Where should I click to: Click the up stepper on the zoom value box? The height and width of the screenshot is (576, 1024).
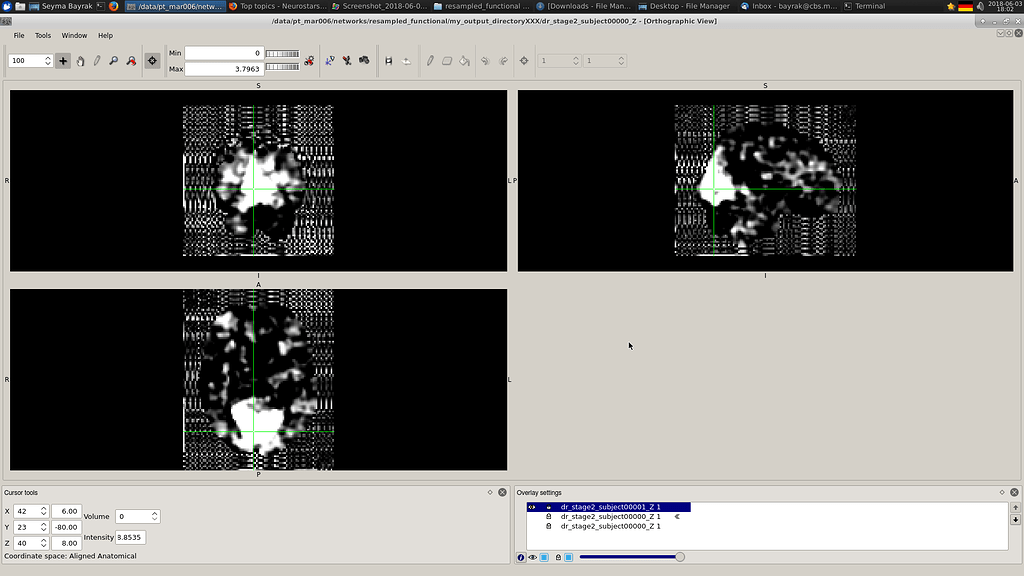point(49,55)
